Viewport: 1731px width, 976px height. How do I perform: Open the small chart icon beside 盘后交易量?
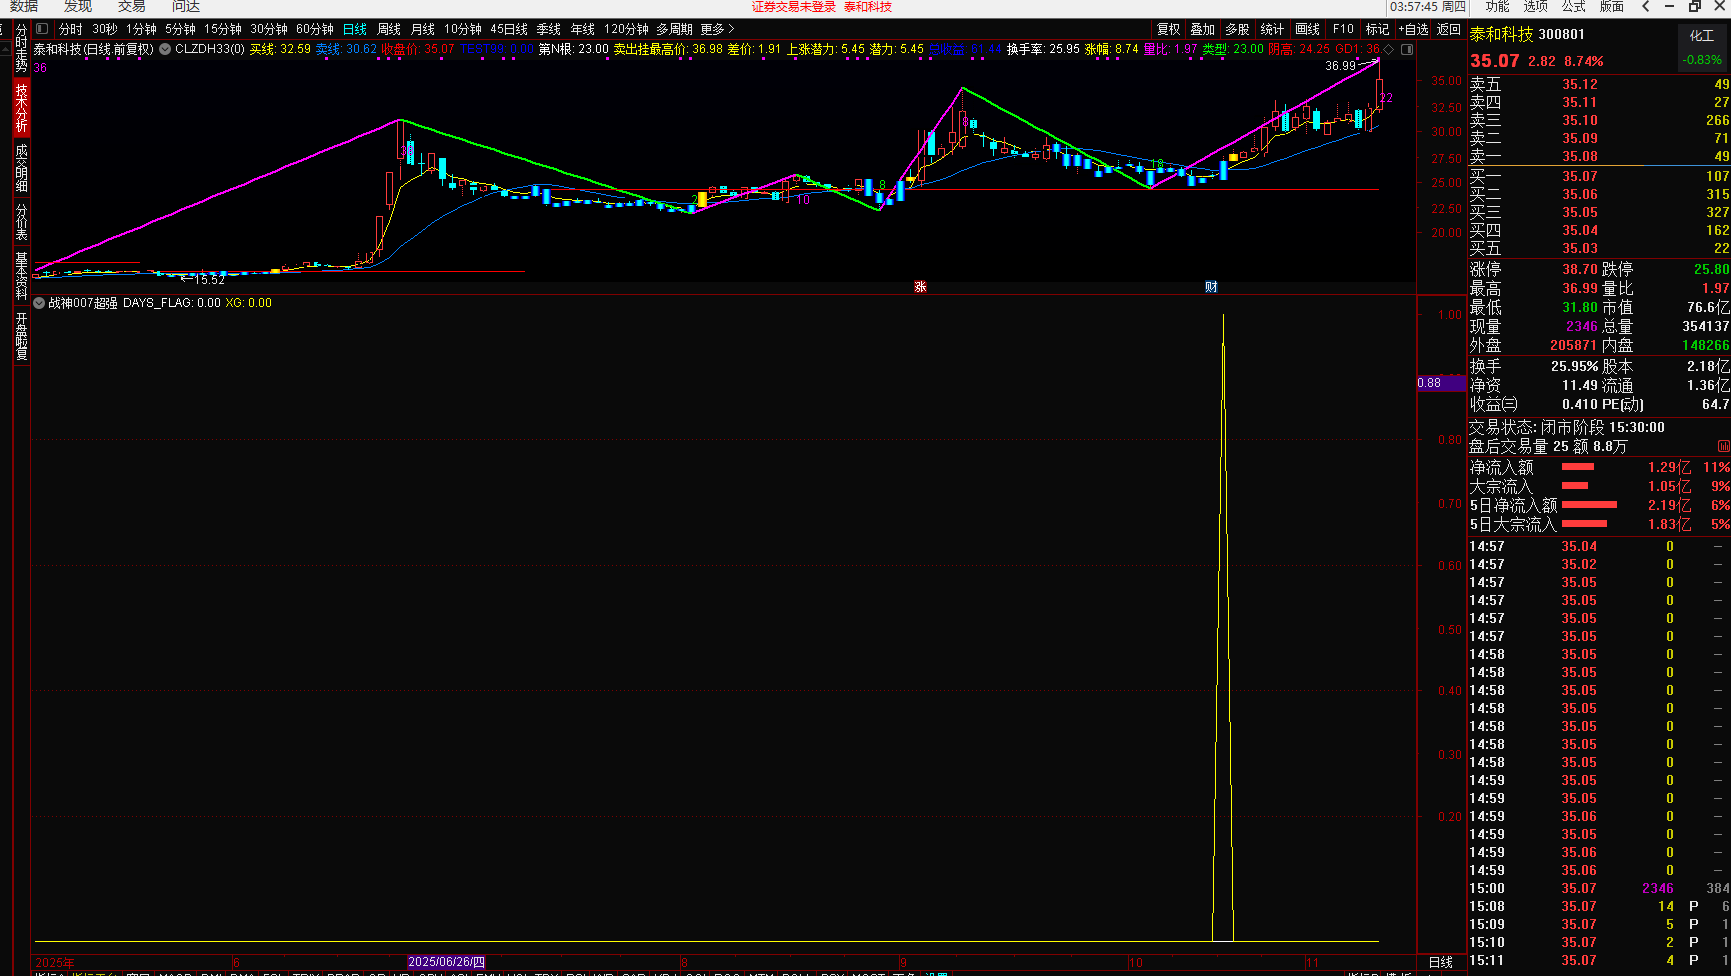(x=1723, y=446)
